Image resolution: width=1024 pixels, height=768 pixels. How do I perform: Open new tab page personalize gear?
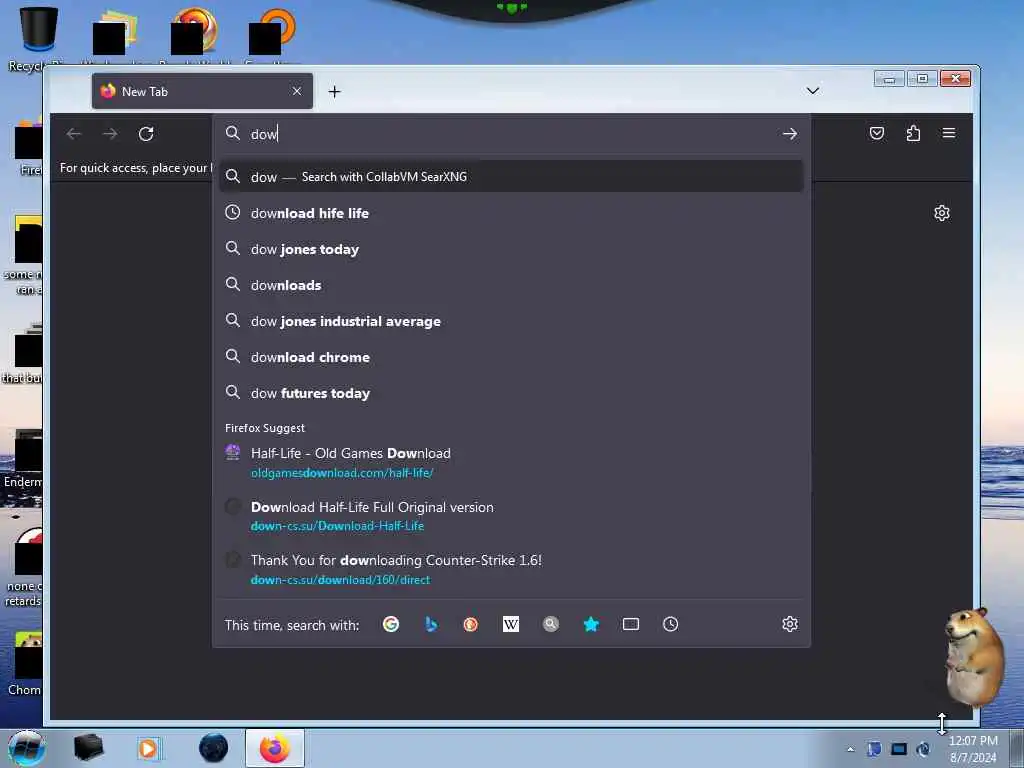(x=942, y=213)
